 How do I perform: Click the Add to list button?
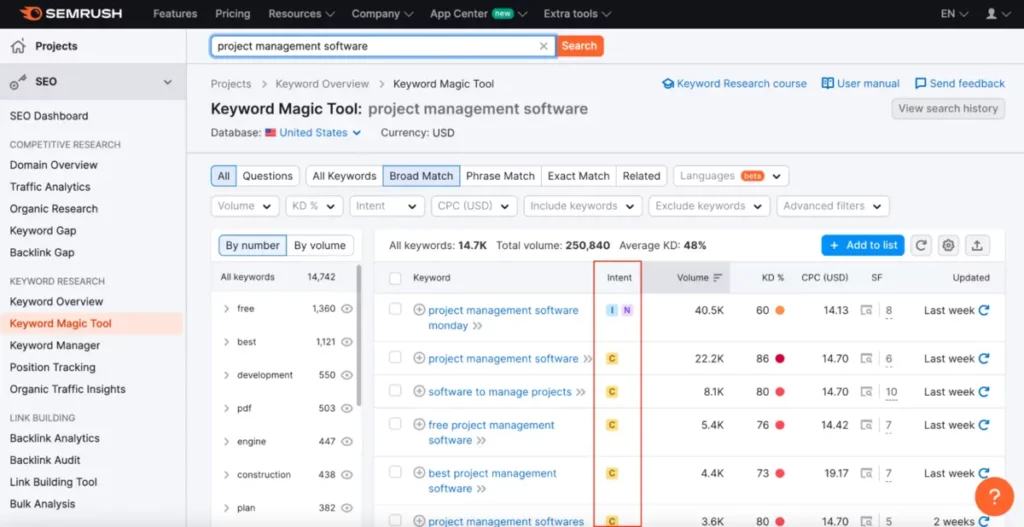click(x=863, y=246)
